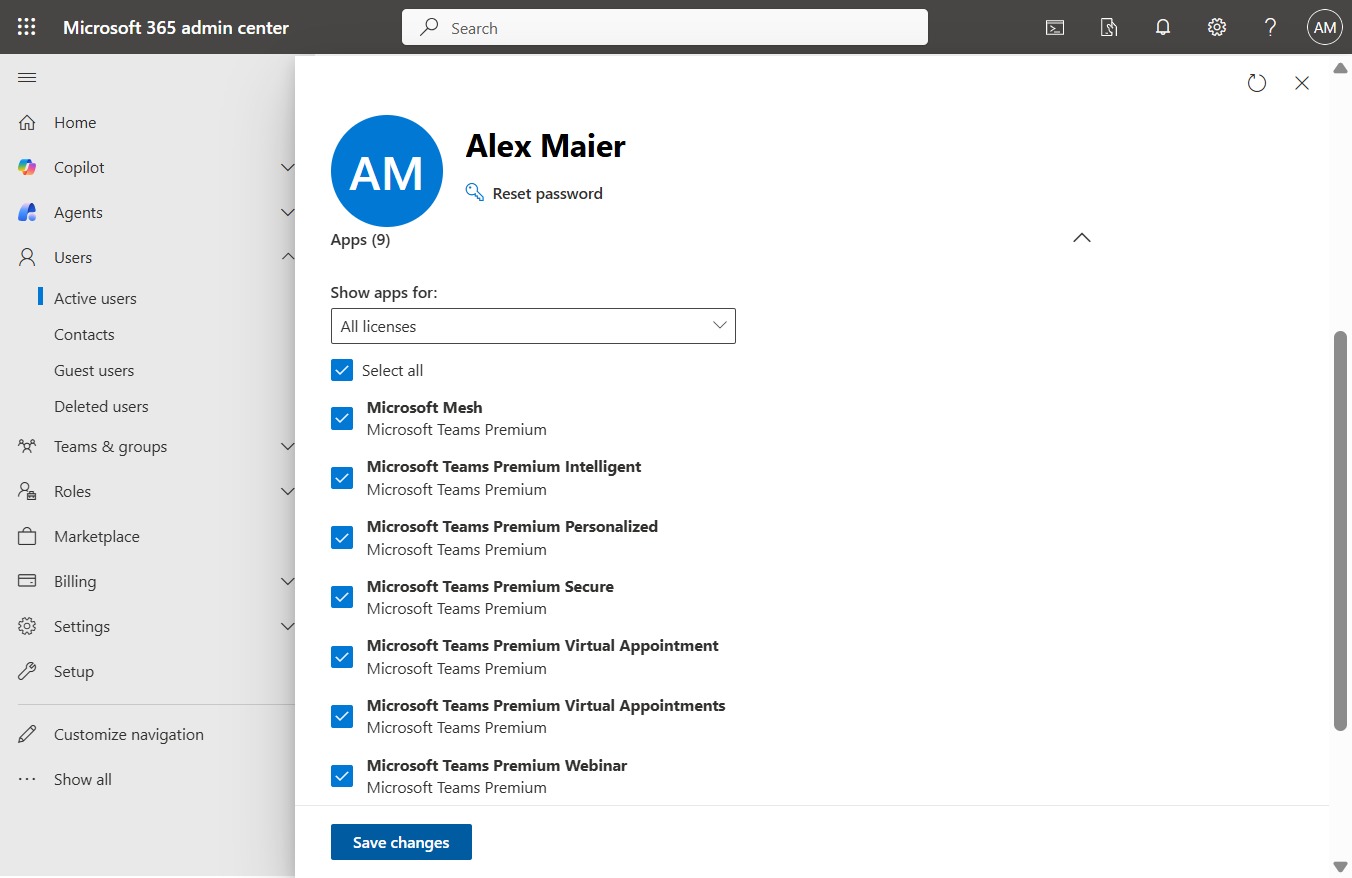Open Deleted users page

pyautogui.click(x=101, y=406)
